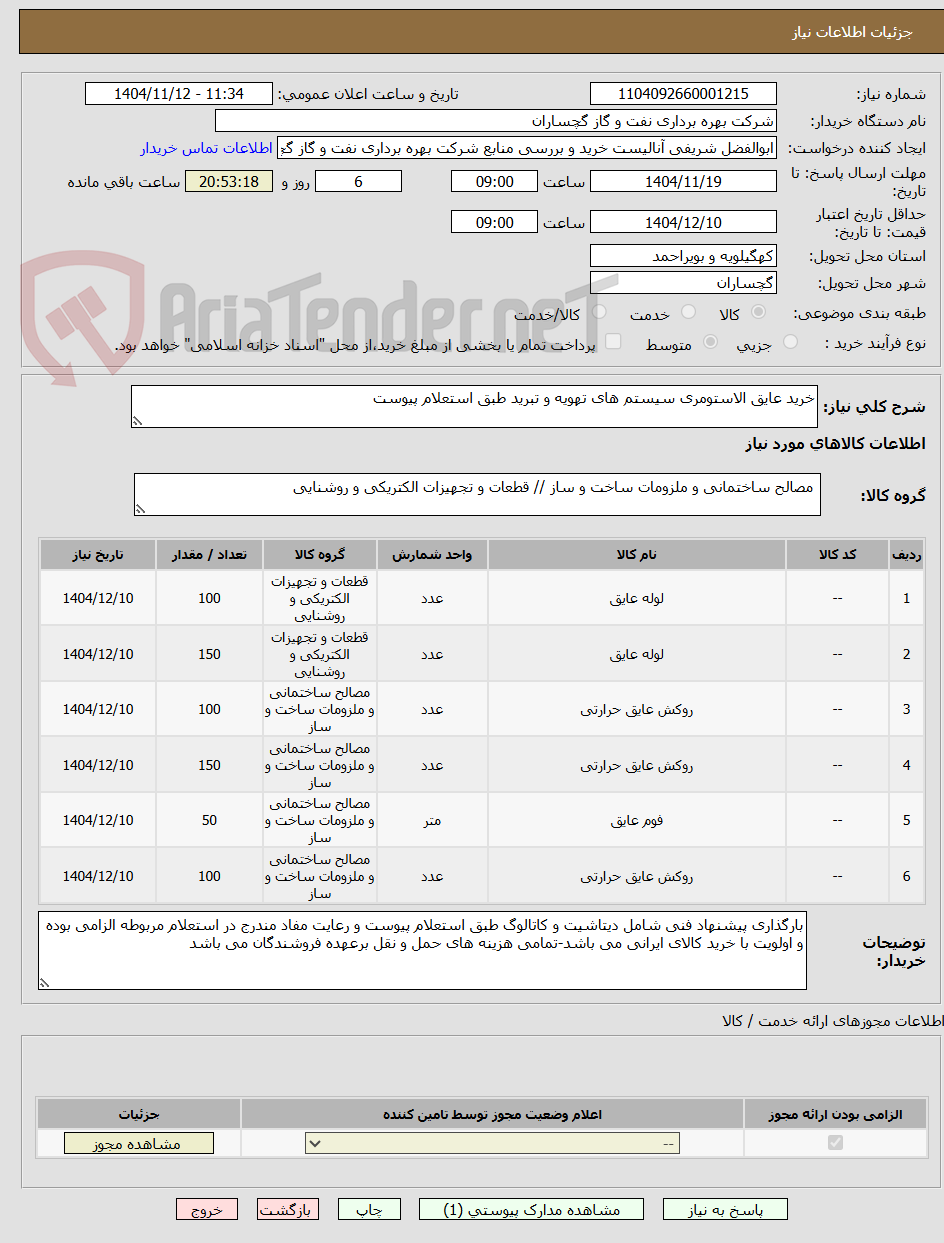
Task: Click the نام کالا column header
Action: [637, 554]
